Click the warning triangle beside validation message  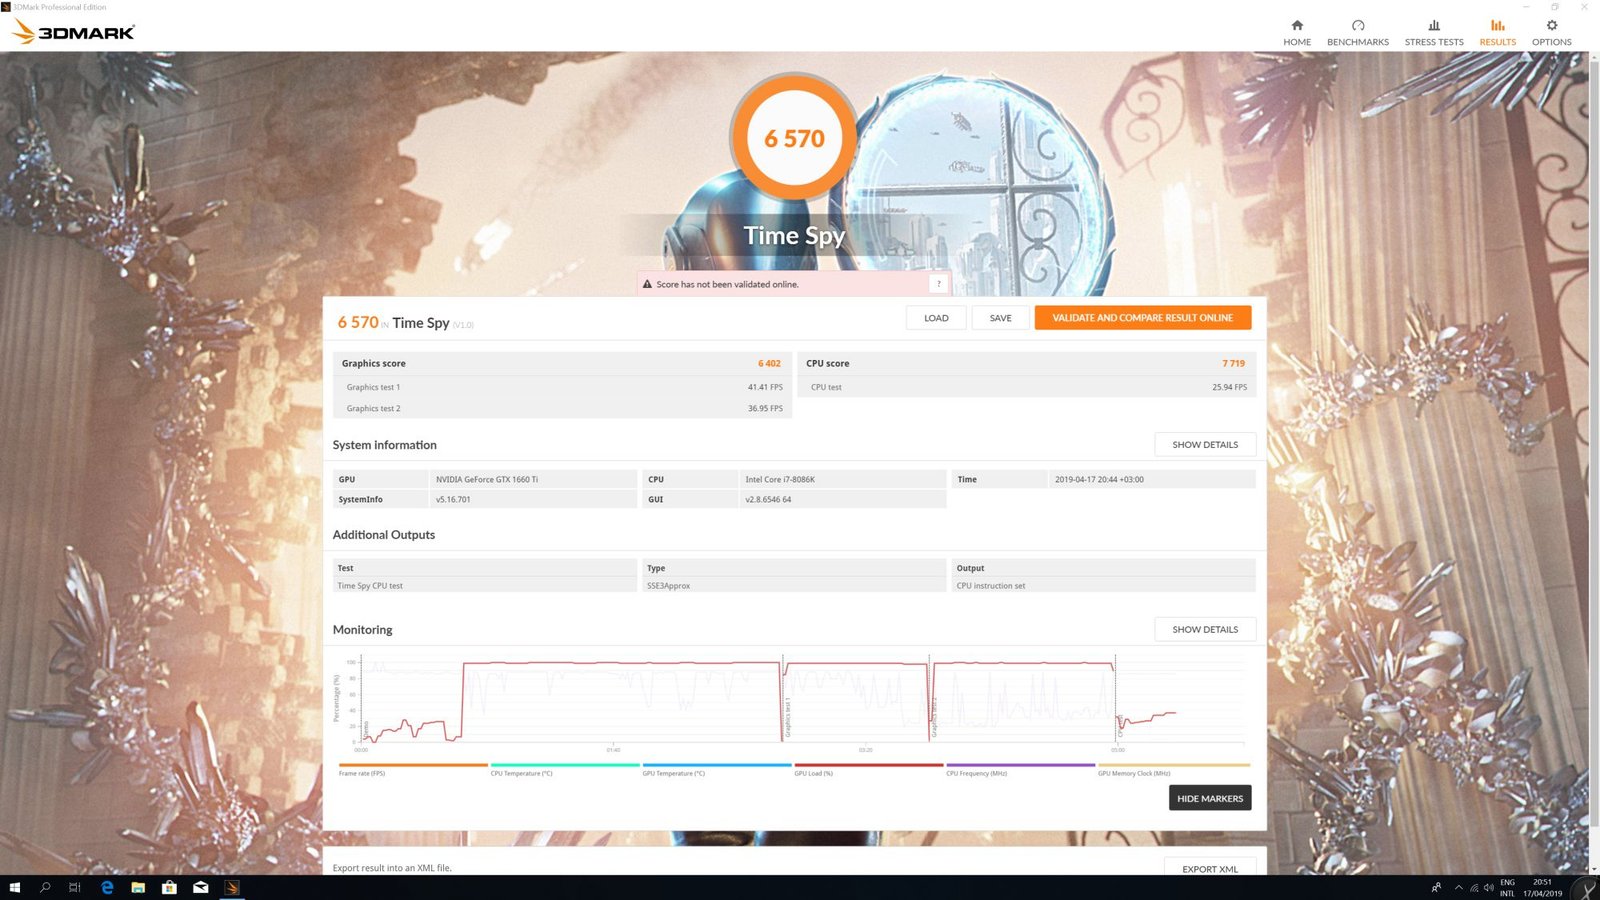pos(647,284)
